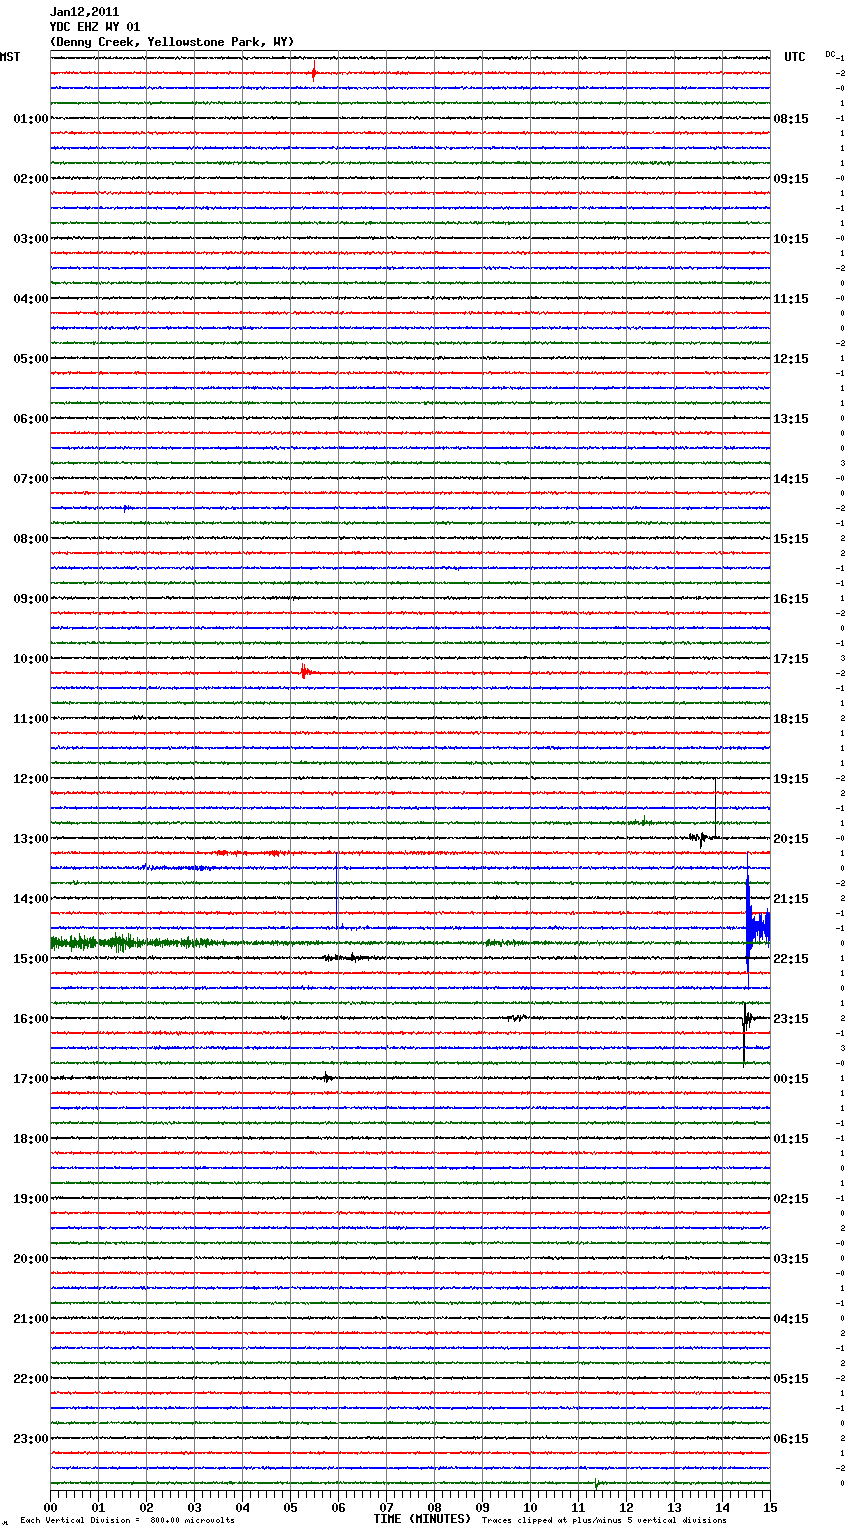Click the vertical division microvolts note
This screenshot has height=1534, width=850.
click(x=127, y=1520)
